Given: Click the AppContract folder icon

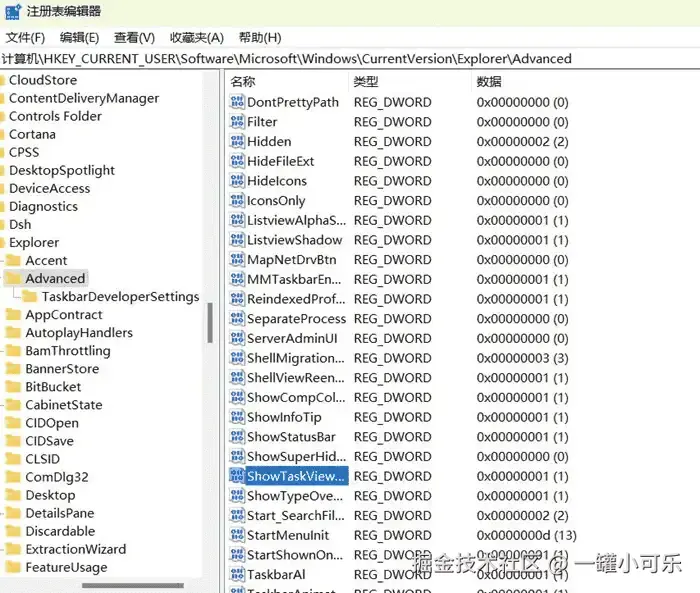Looking at the screenshot, I should pyautogui.click(x=13, y=314).
